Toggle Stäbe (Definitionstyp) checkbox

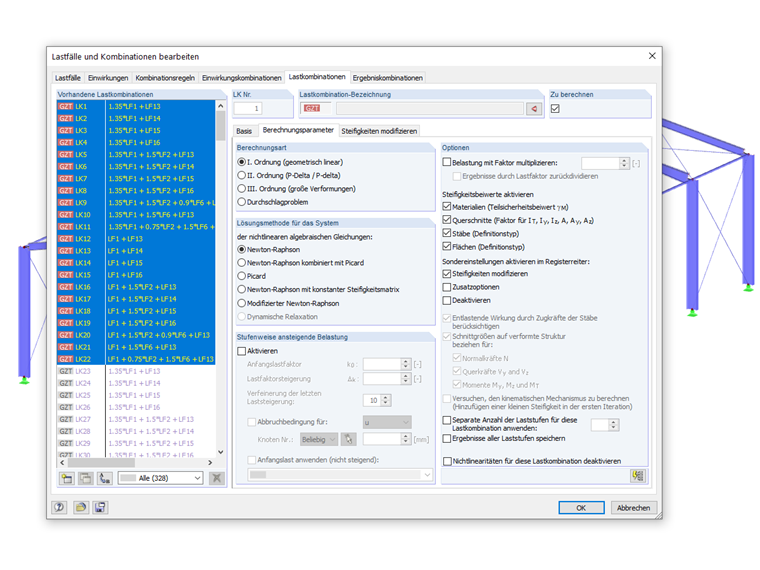(x=447, y=233)
